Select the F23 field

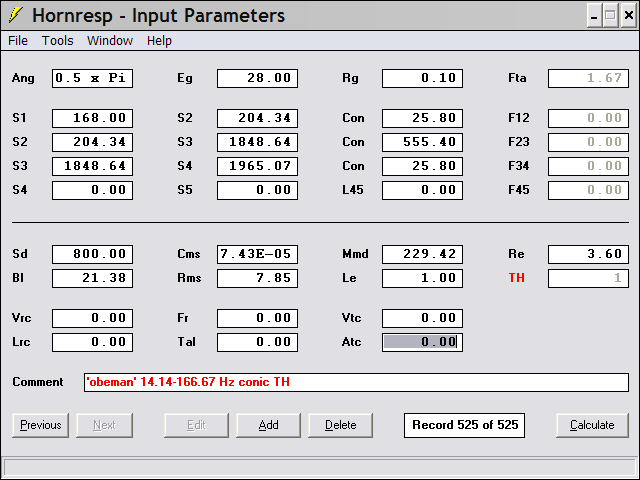pos(588,142)
